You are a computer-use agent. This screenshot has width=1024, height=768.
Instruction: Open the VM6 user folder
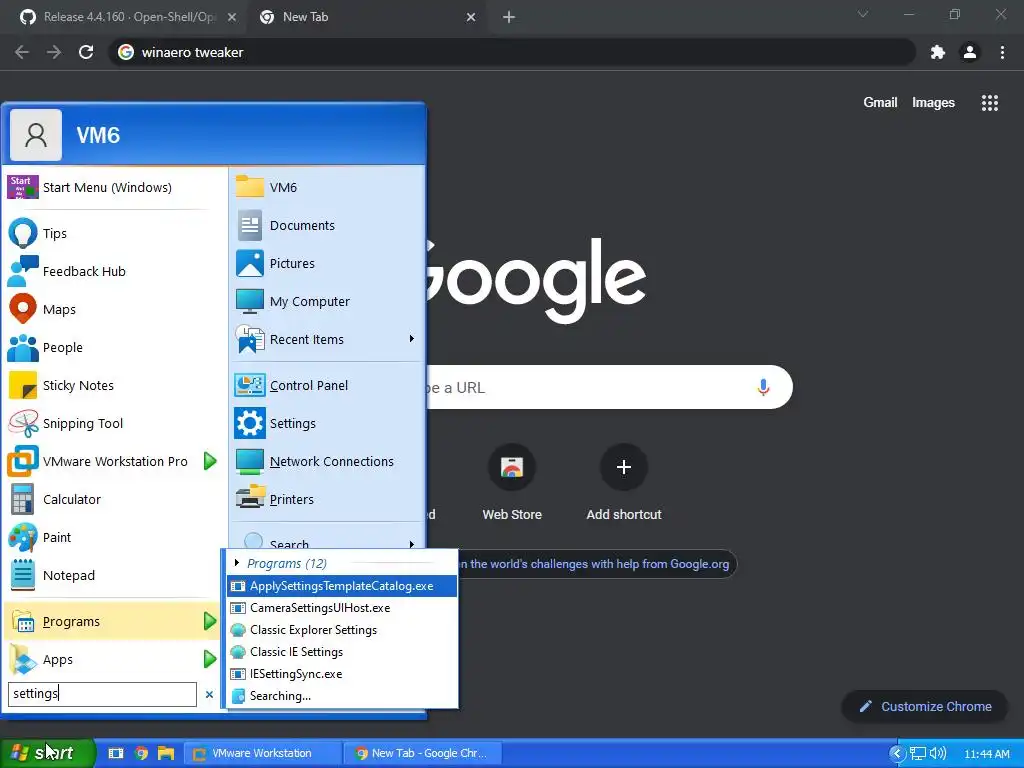click(x=327, y=187)
